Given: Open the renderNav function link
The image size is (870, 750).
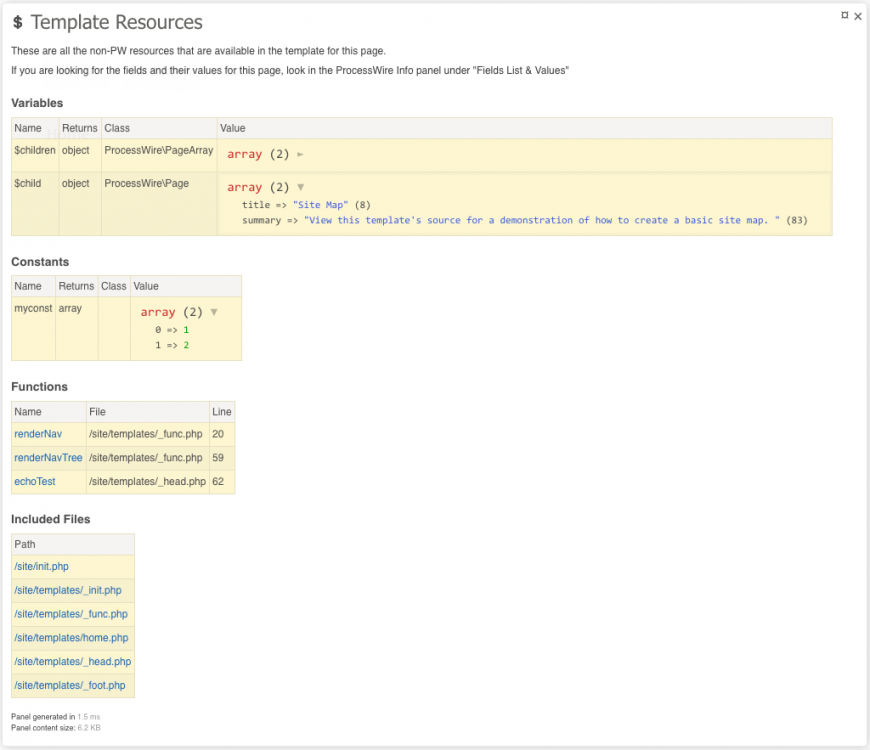Looking at the screenshot, I should (38, 434).
